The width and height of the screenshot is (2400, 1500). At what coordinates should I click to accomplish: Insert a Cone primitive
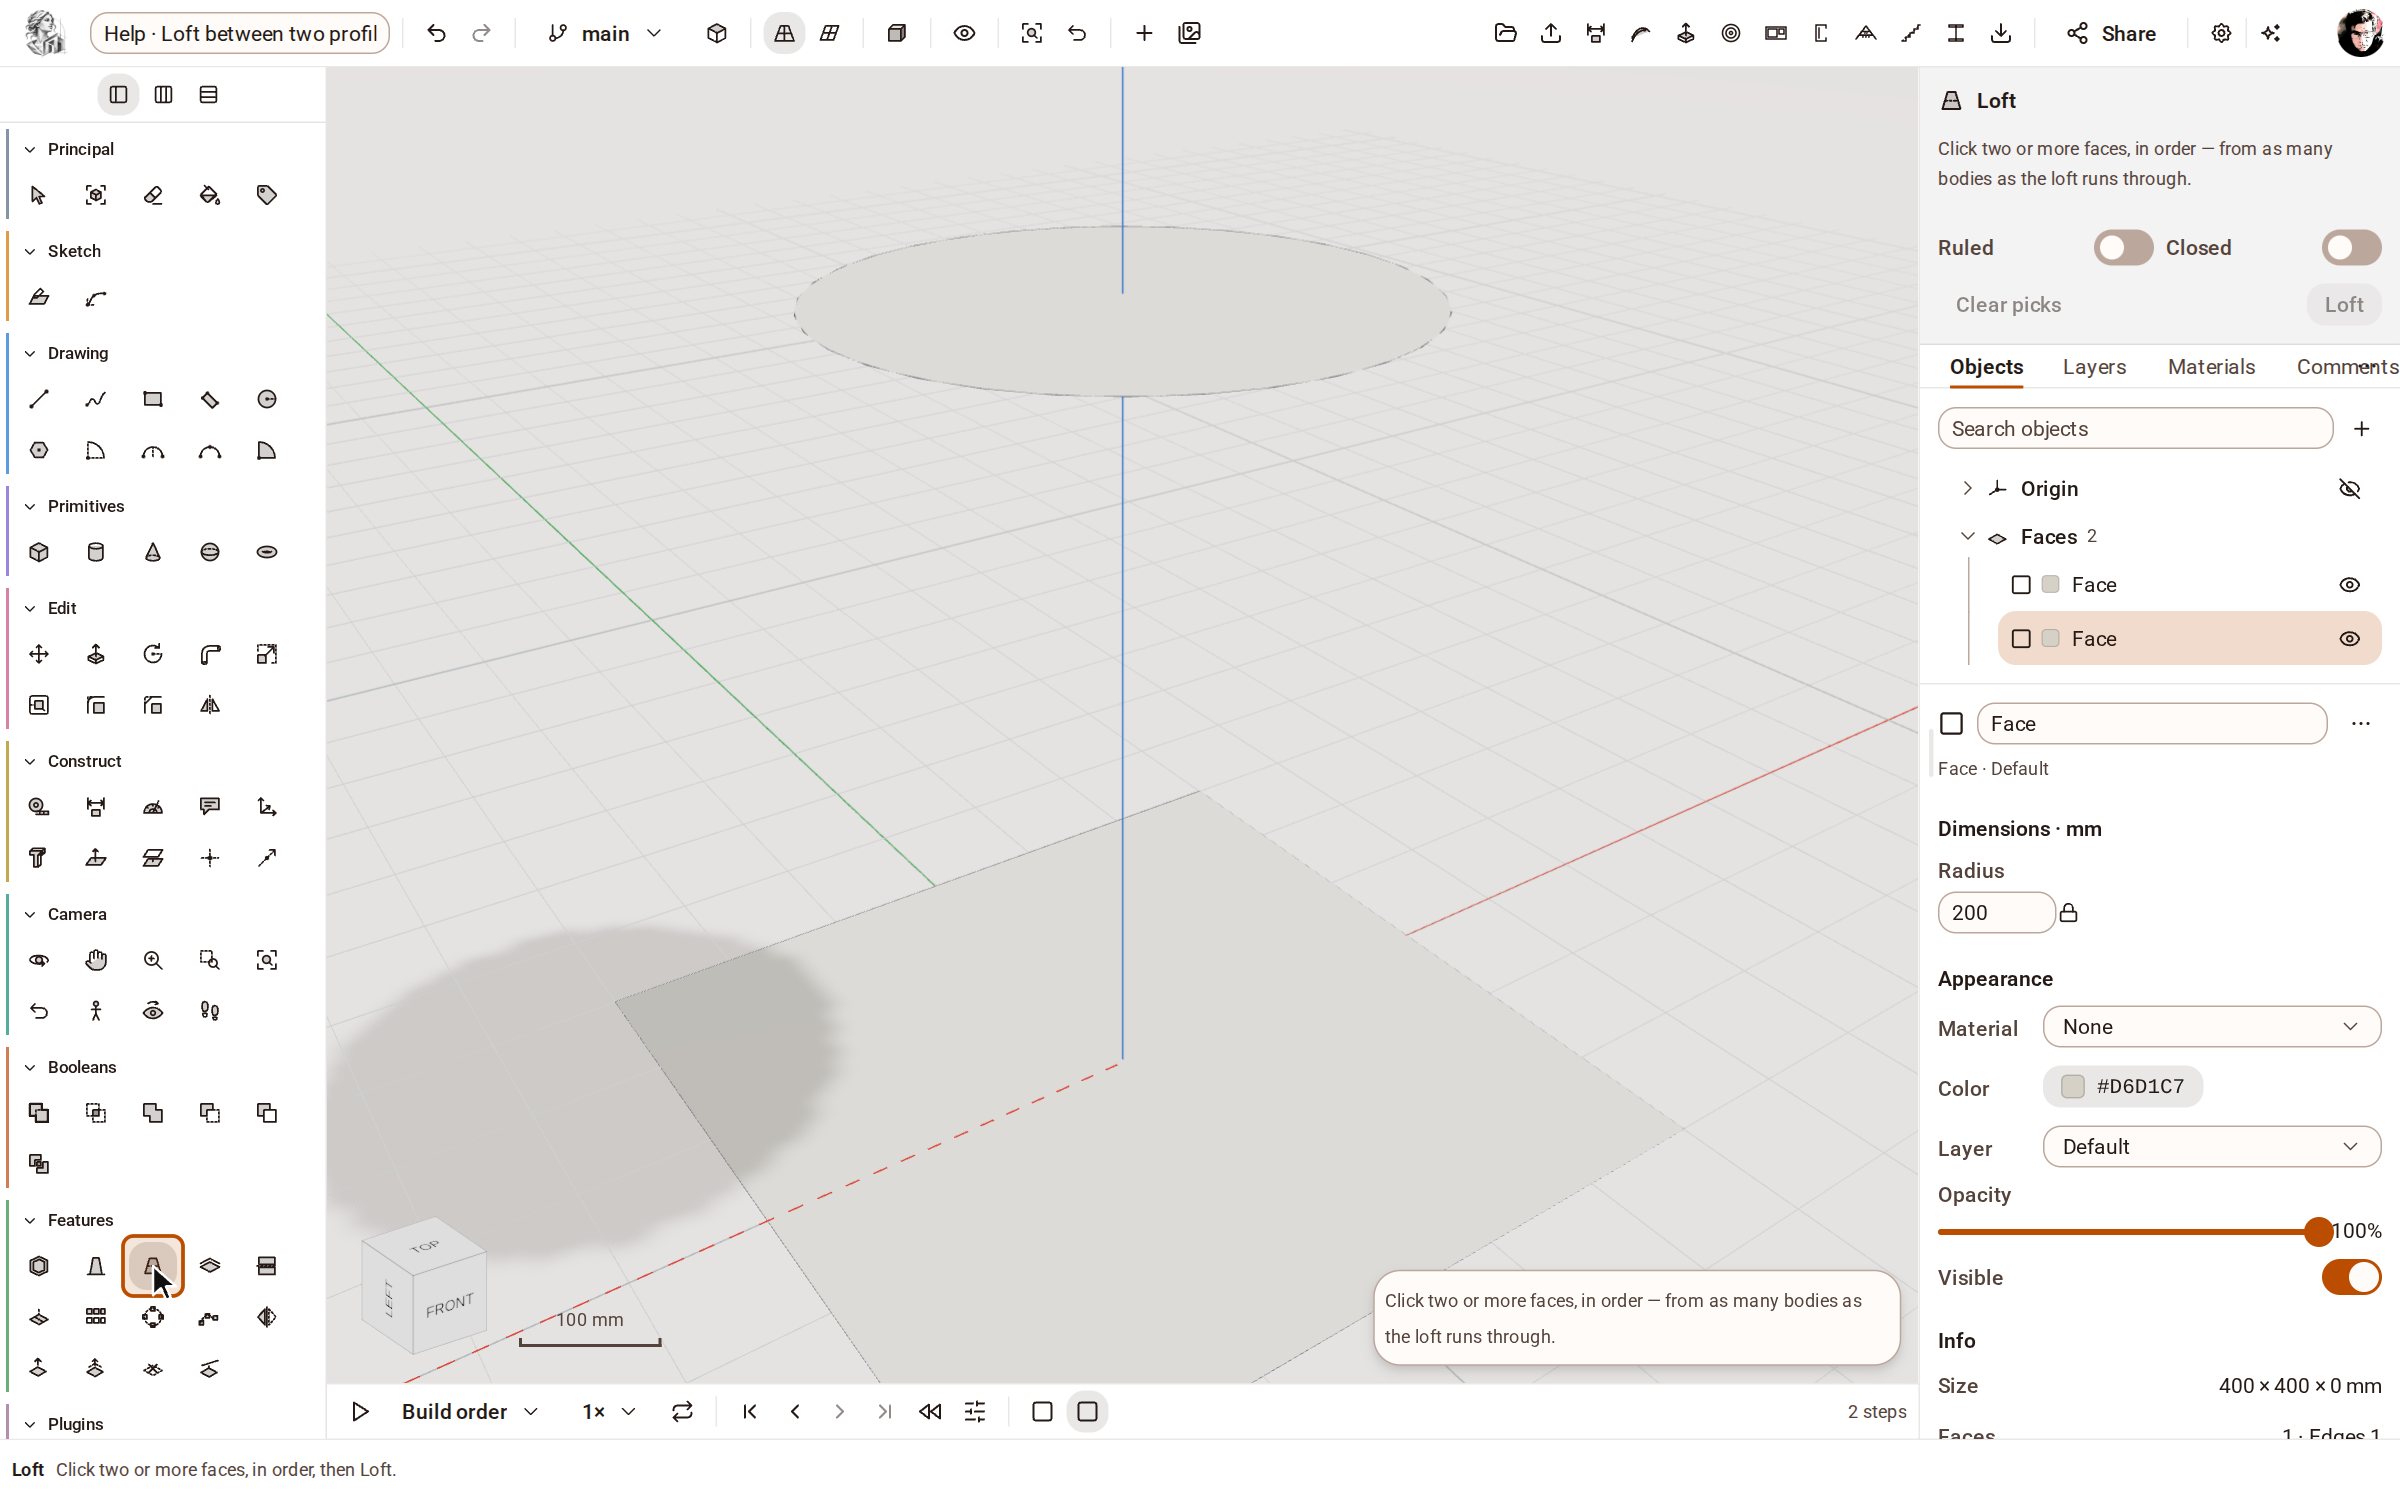click(153, 552)
